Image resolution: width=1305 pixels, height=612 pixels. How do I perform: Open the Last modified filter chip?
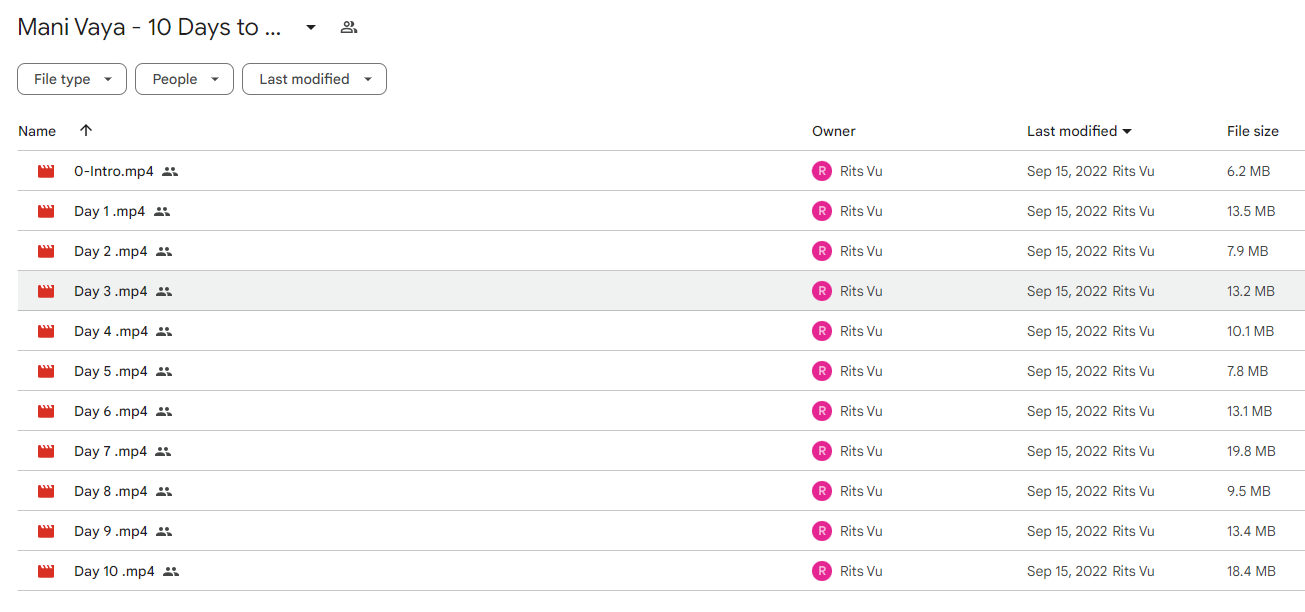click(x=314, y=79)
